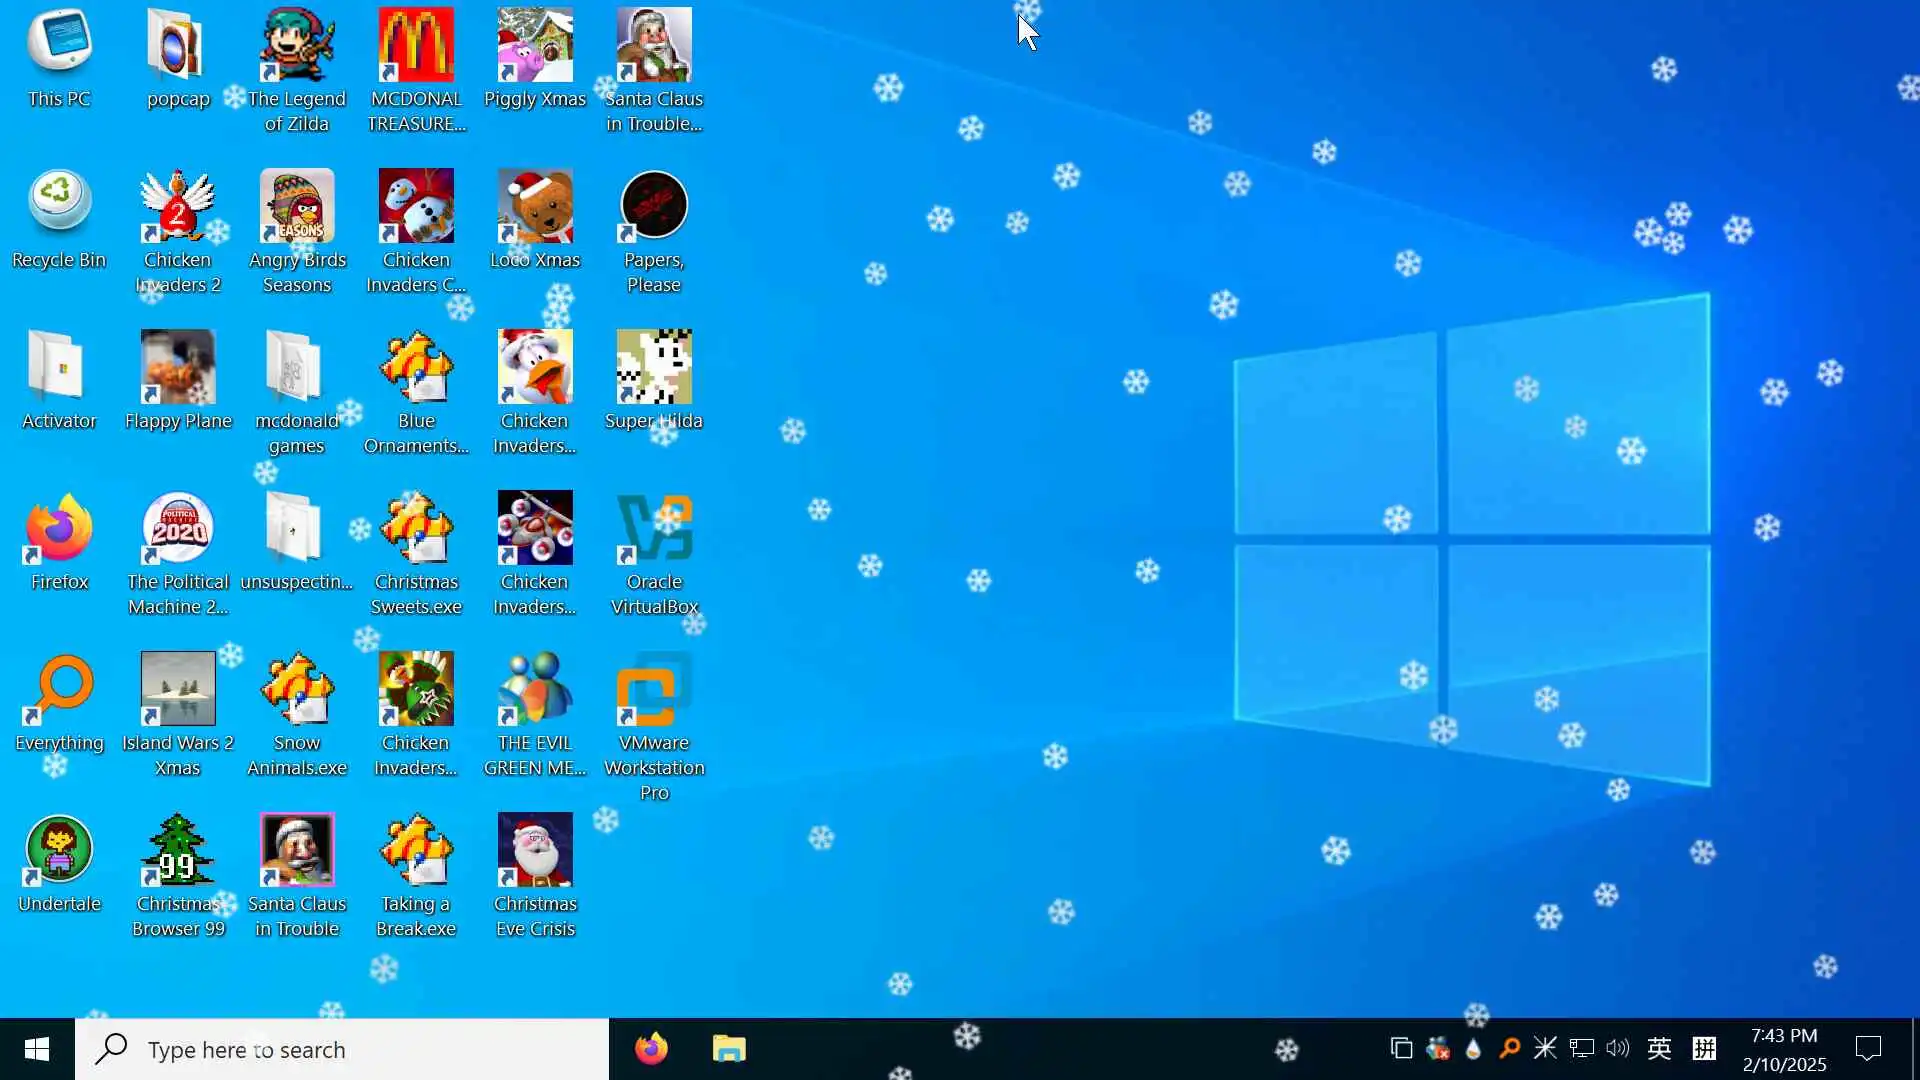The height and width of the screenshot is (1080, 1920).
Task: Open the Windows Start menu
Action: (37, 1049)
